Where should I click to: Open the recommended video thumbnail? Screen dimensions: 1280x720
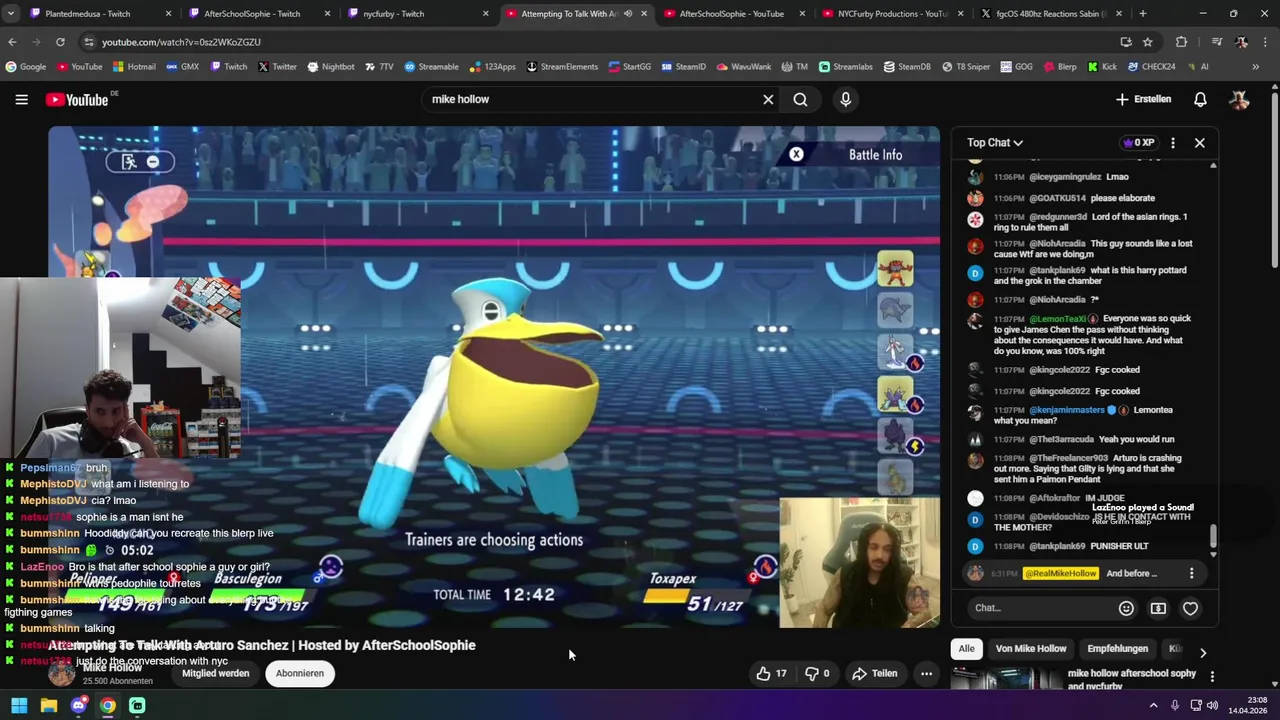1005,678
